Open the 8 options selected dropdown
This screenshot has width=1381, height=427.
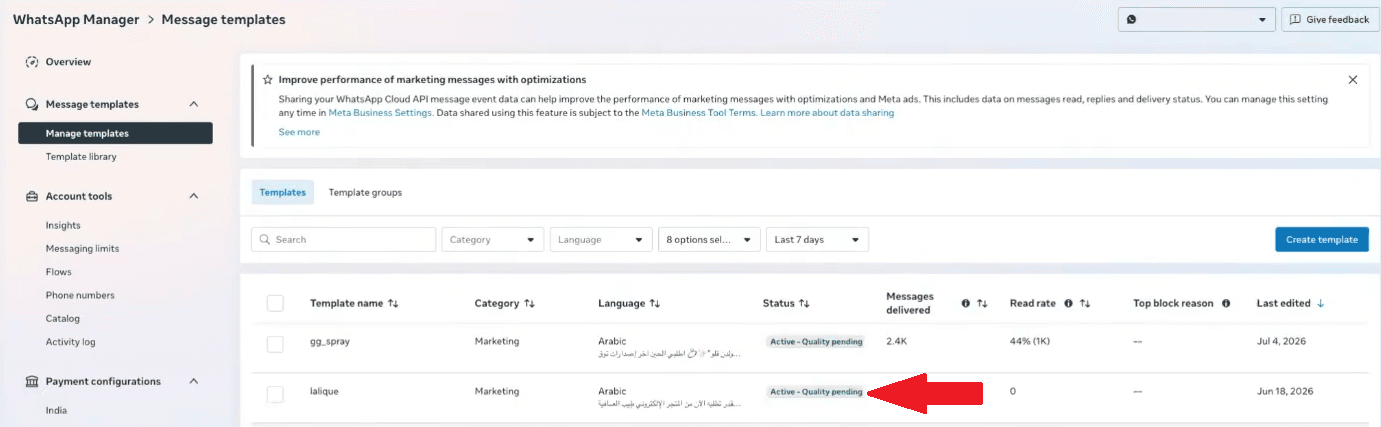[x=709, y=240]
